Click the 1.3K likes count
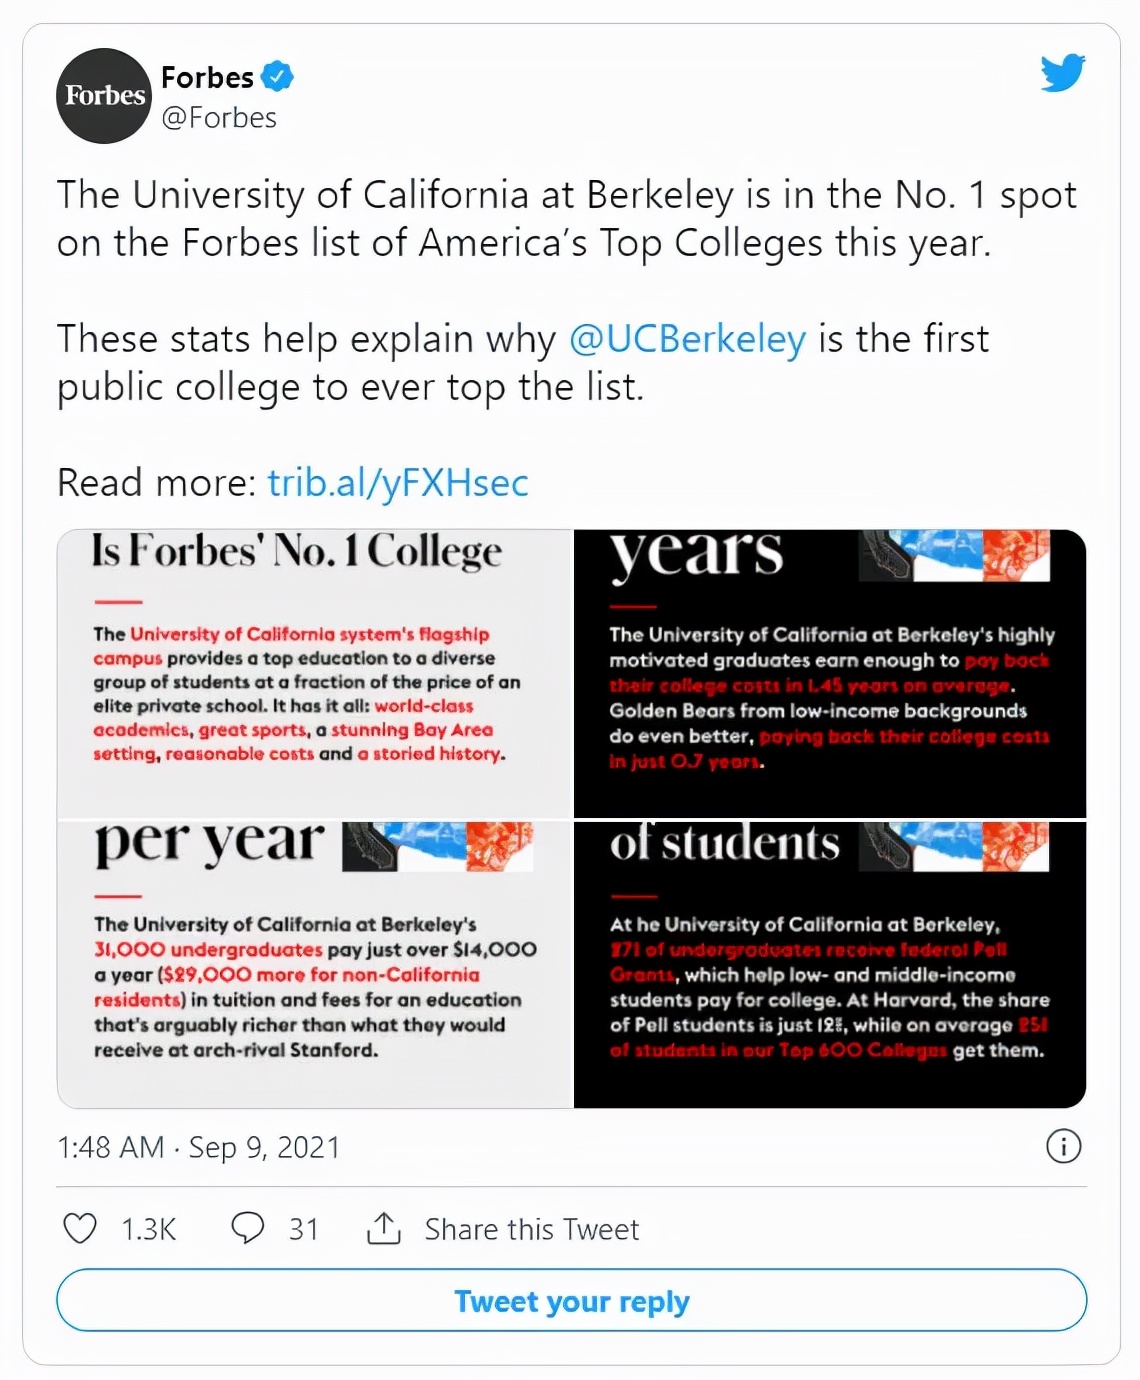The width and height of the screenshot is (1140, 1380). tap(148, 1229)
